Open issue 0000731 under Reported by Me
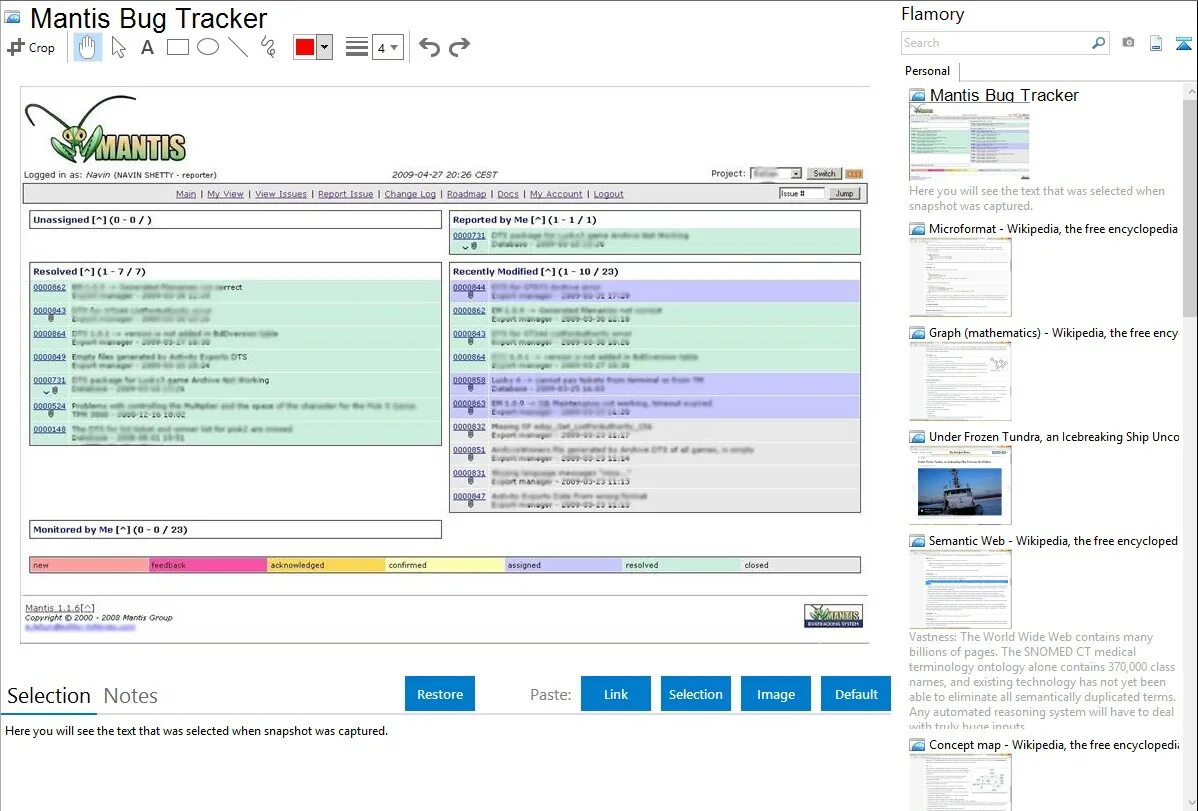 coord(469,235)
